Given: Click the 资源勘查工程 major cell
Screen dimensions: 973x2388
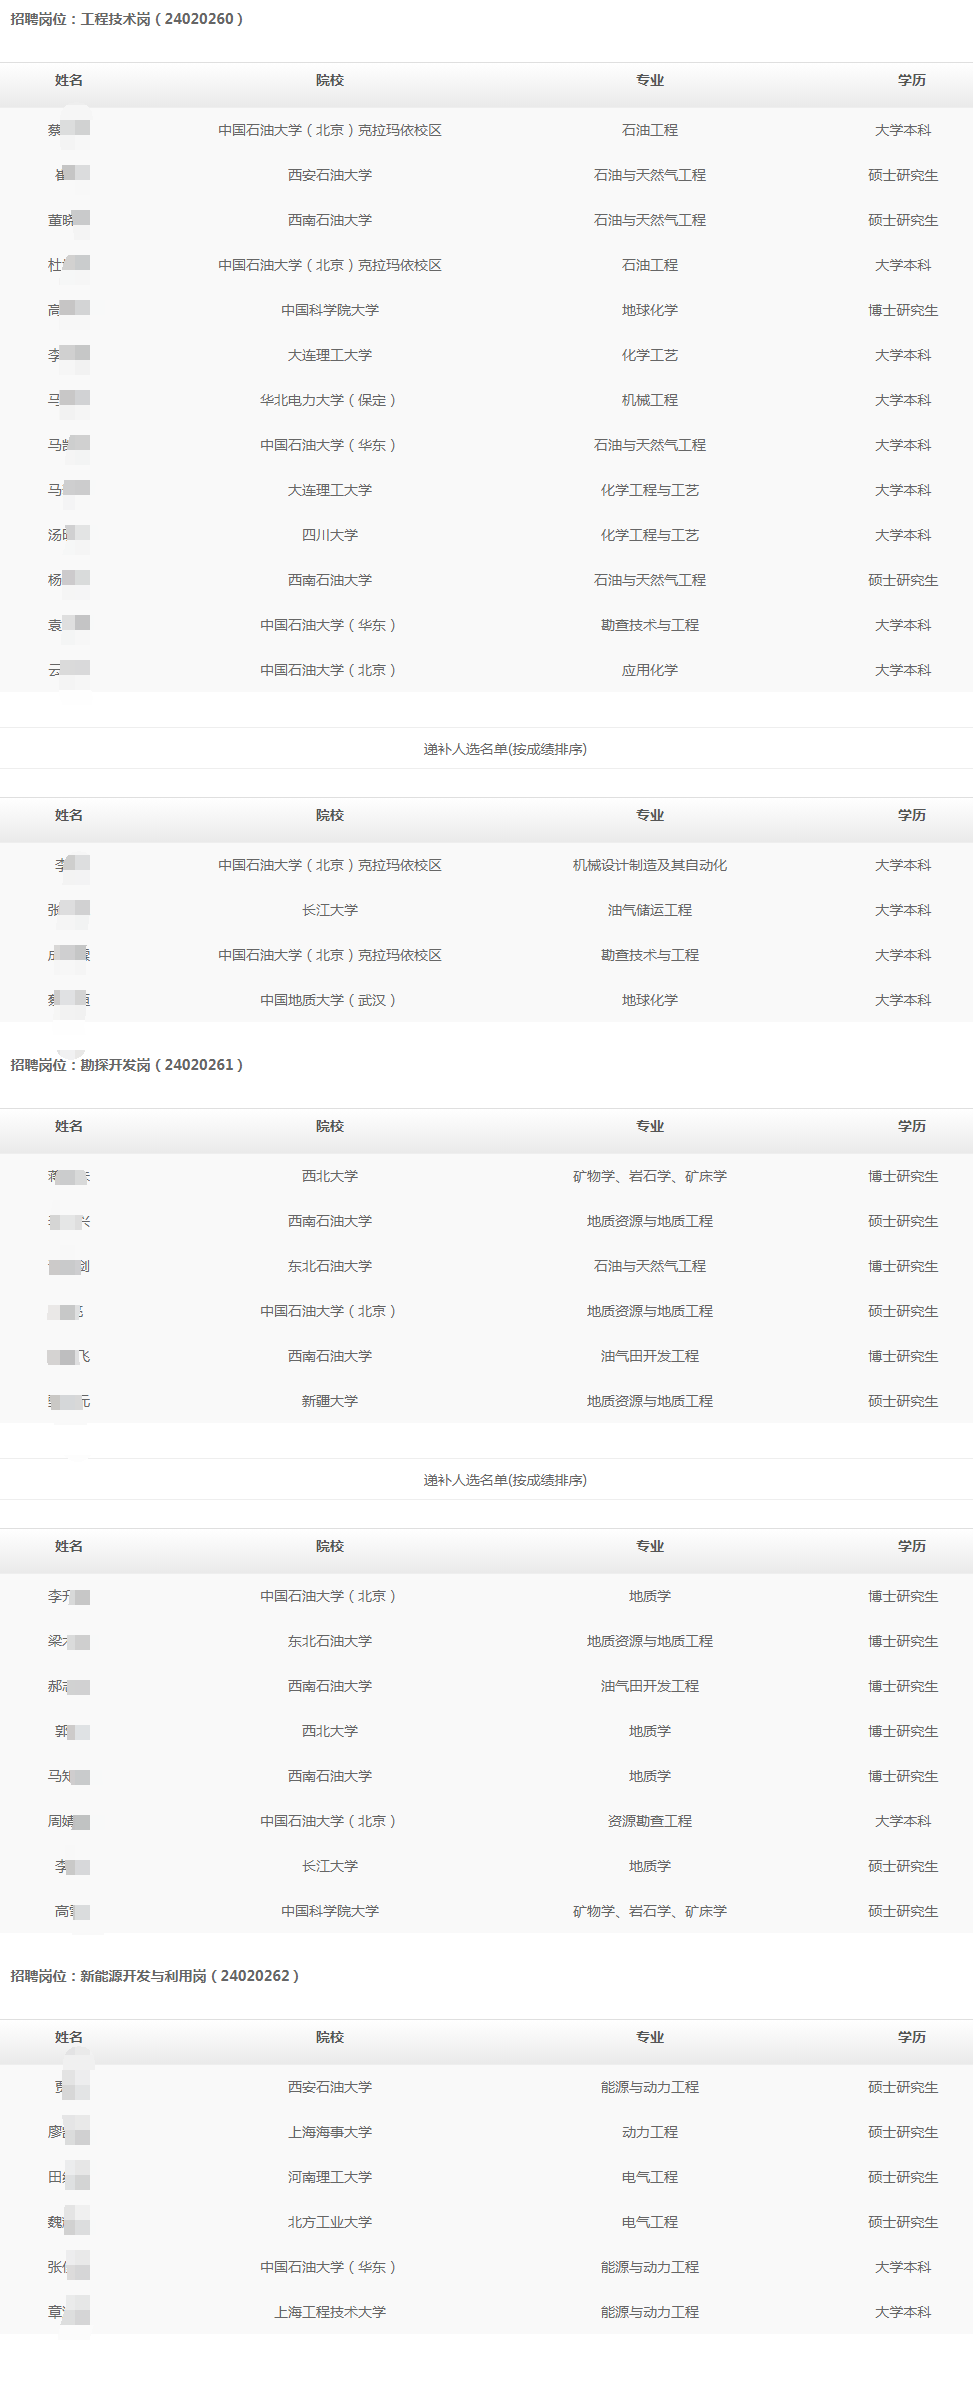Looking at the screenshot, I should point(649,1821).
